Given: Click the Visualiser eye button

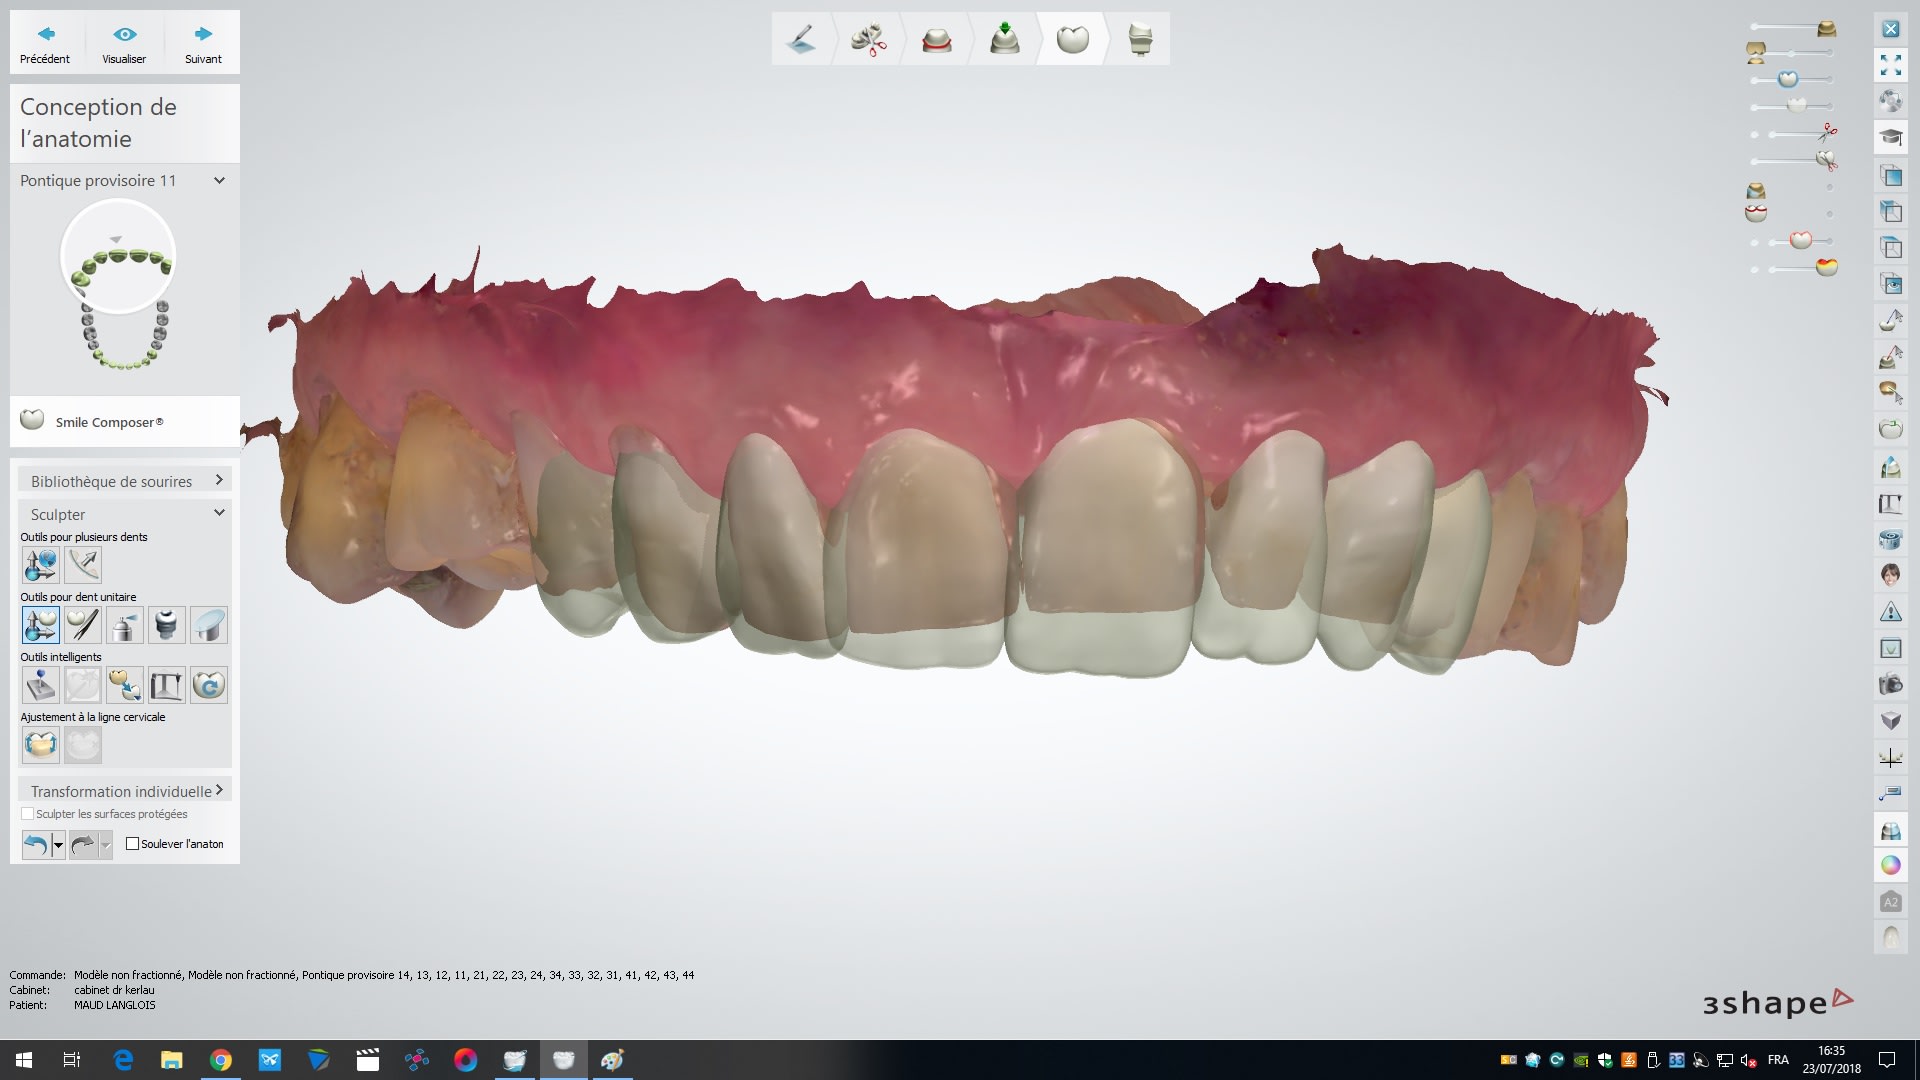Looking at the screenshot, I should tap(124, 44).
